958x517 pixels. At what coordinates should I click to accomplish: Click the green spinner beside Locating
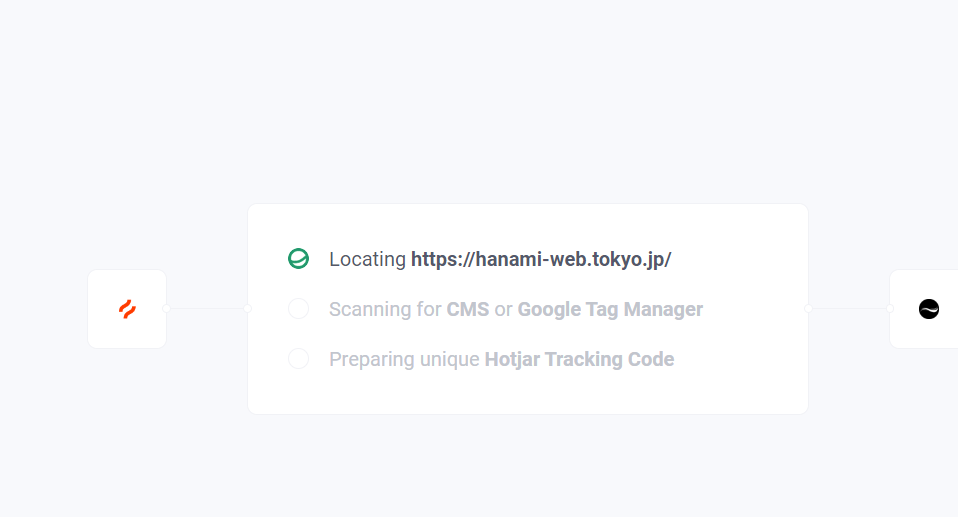point(298,259)
